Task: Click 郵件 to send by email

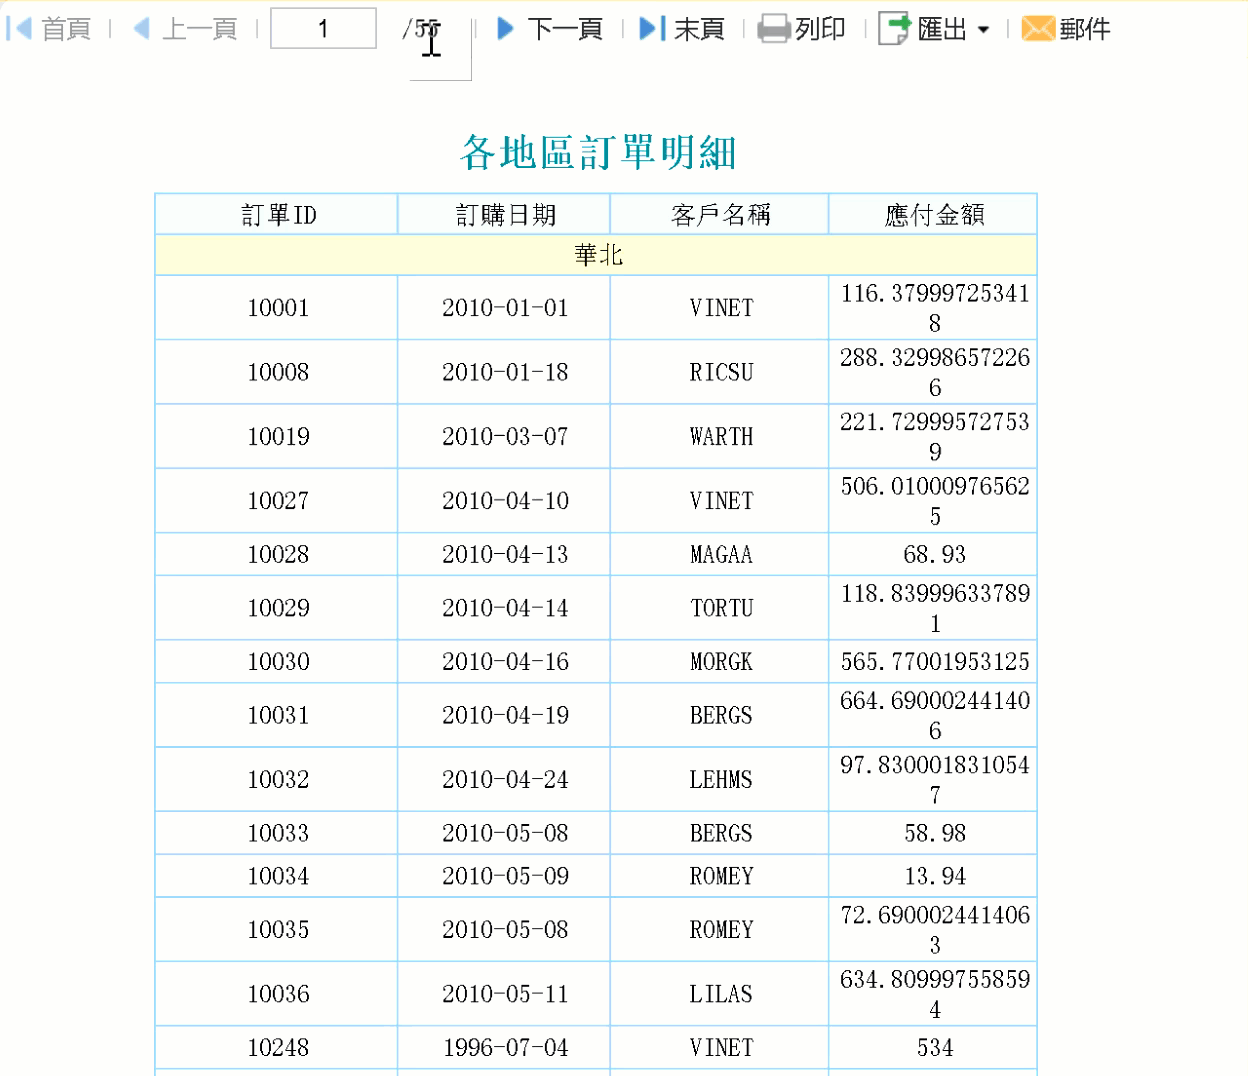Action: [1085, 29]
